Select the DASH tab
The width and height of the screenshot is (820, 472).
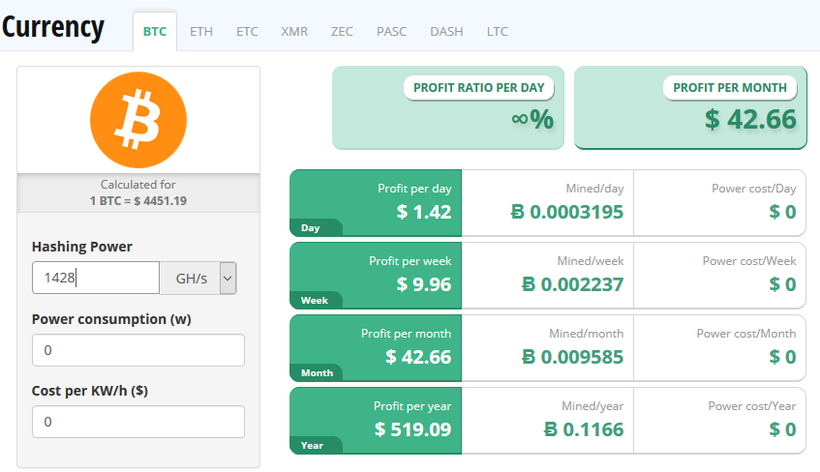point(447,31)
